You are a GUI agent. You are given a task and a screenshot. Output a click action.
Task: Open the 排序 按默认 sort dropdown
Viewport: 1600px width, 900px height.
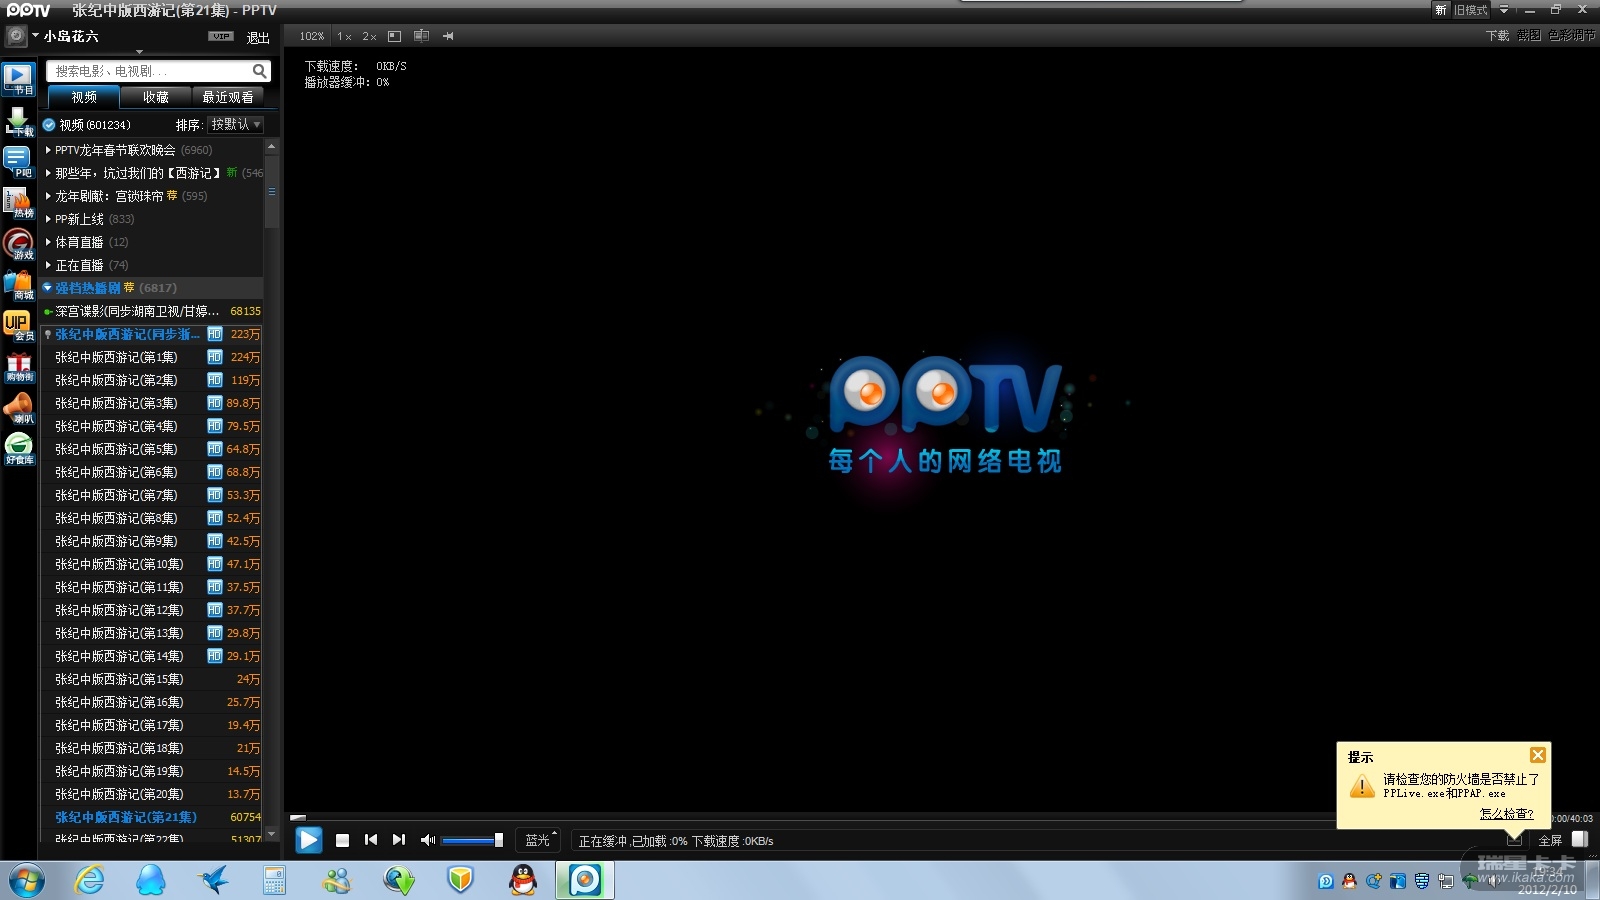(236, 125)
